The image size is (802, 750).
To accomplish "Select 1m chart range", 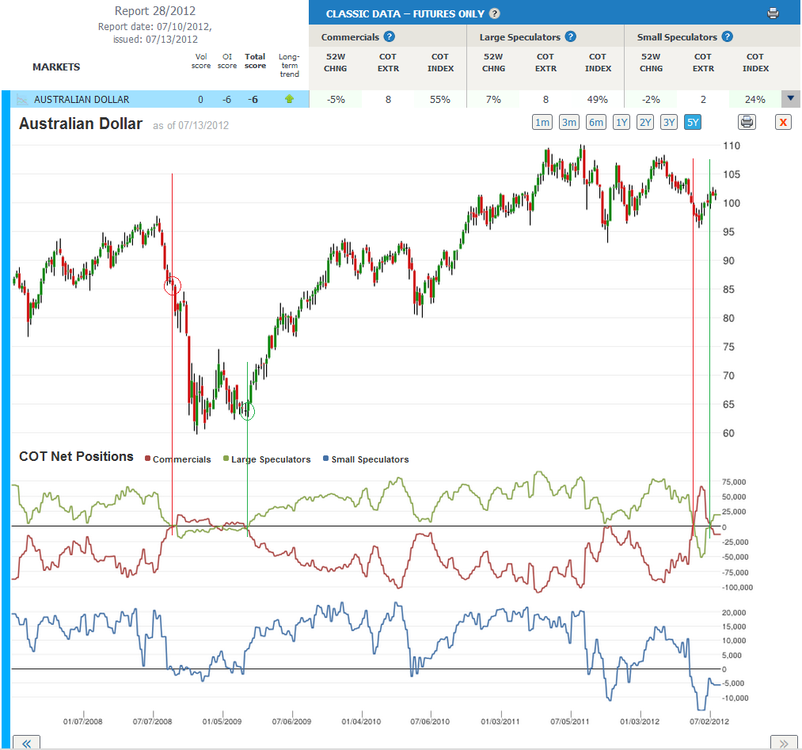I will tap(542, 122).
